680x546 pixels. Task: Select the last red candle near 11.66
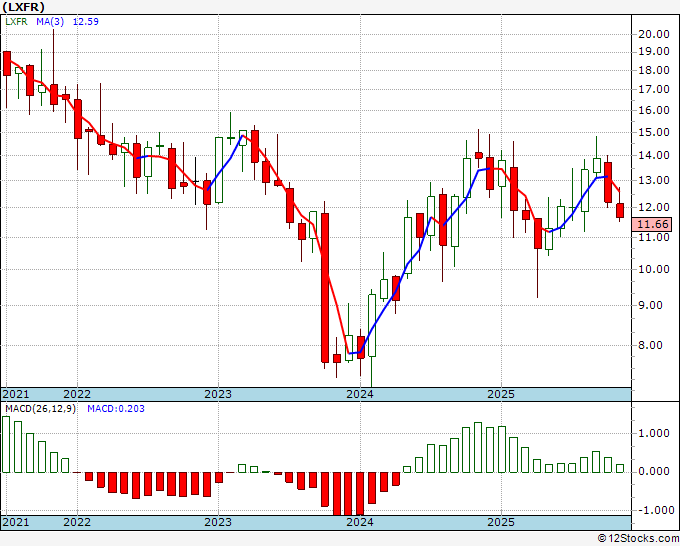click(x=621, y=210)
